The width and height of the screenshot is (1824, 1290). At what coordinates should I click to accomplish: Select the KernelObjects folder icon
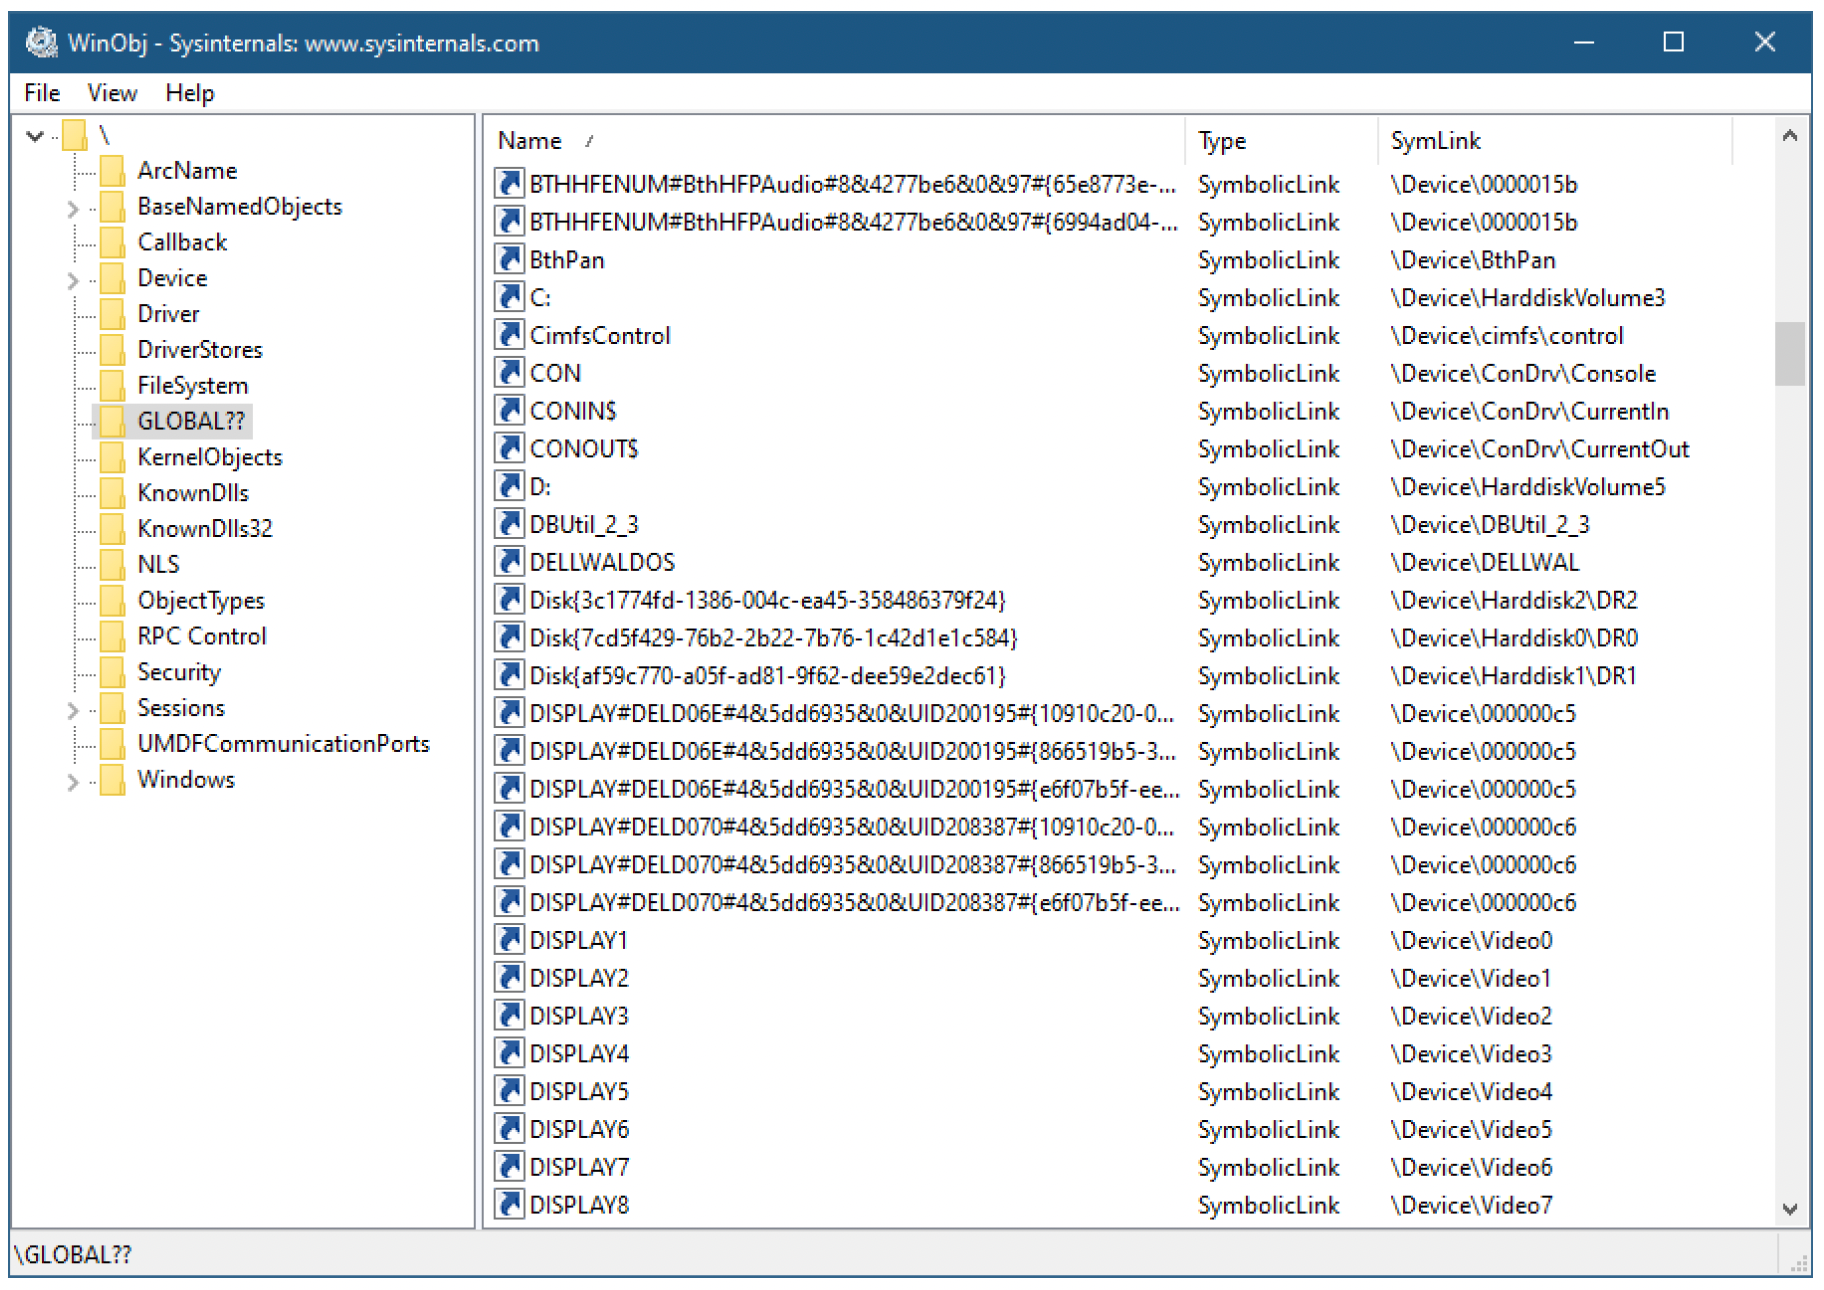[x=112, y=457]
